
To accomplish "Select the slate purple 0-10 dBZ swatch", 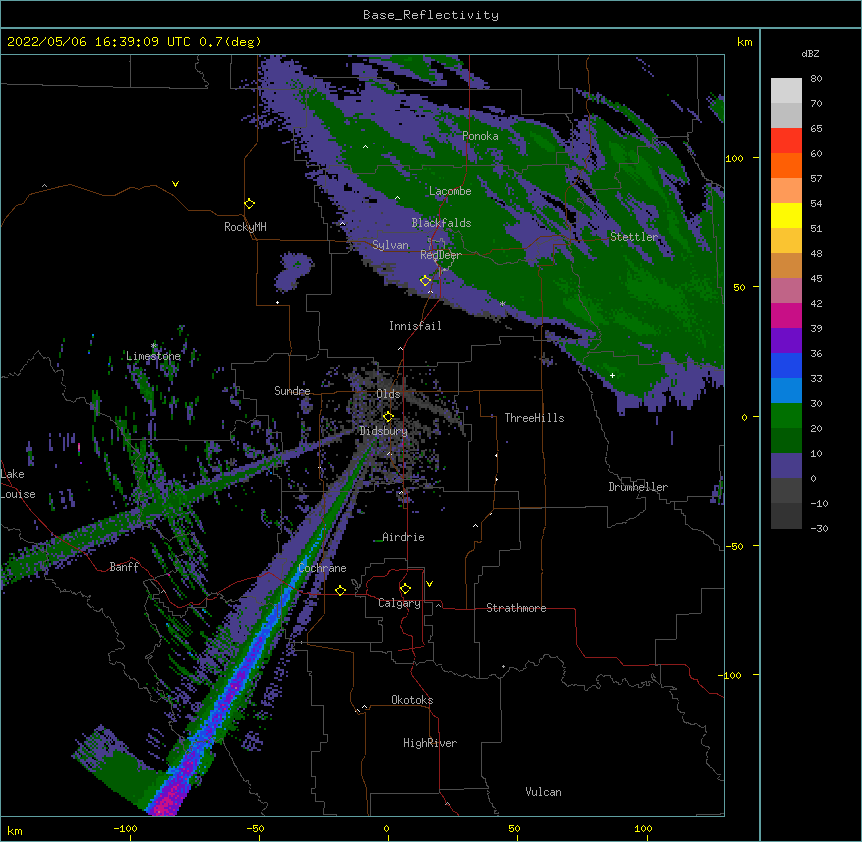I will click(786, 466).
